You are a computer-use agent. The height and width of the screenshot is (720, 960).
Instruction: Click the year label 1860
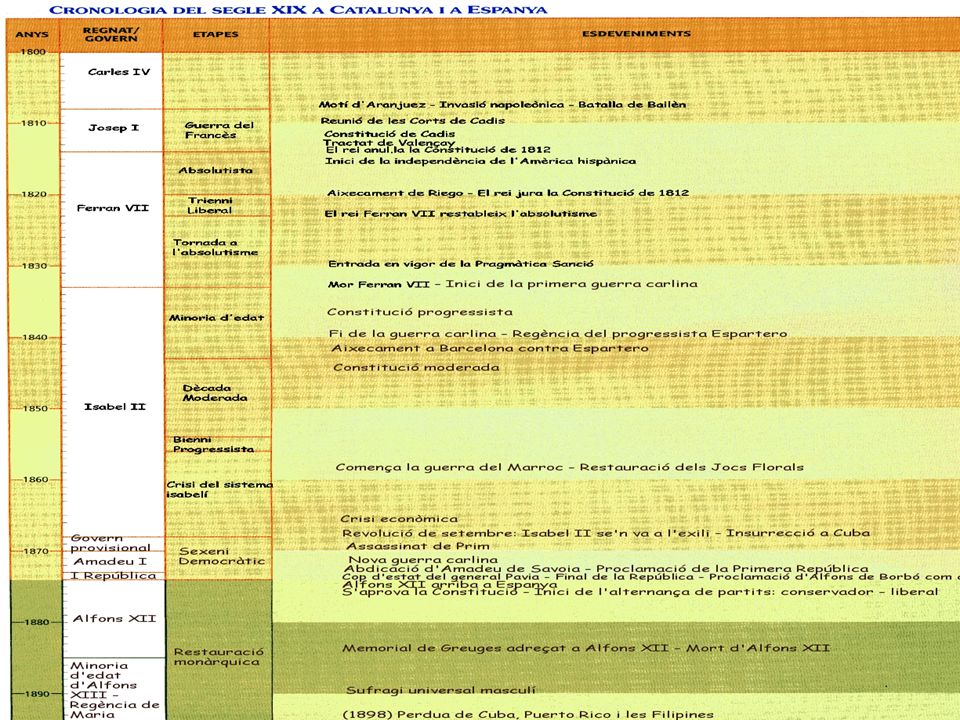click(33, 480)
